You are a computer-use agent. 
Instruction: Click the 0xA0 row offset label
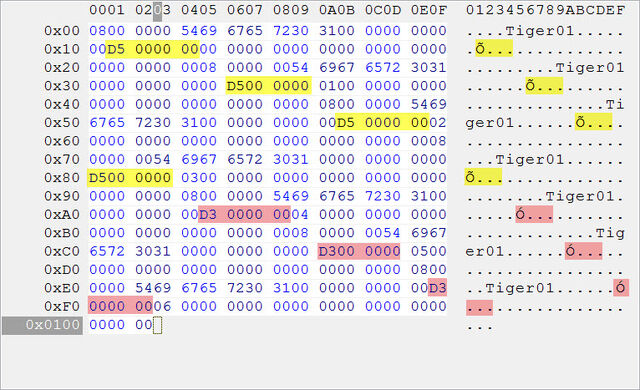[62, 215]
